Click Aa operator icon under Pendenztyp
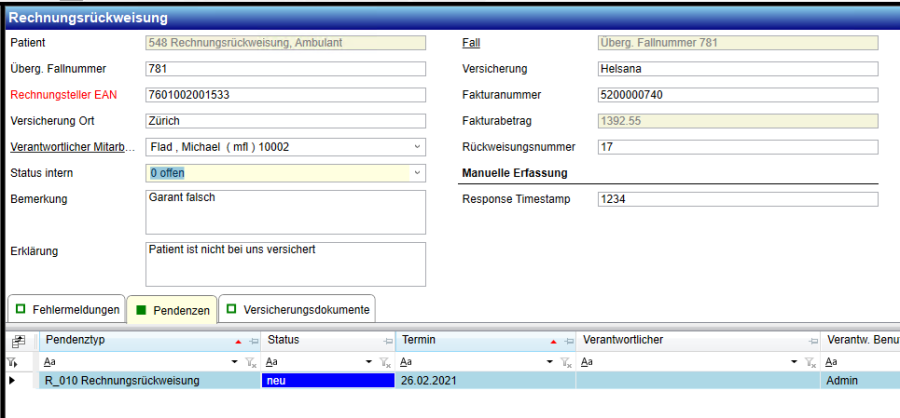Screen dimensions: 900x418 point(49,362)
